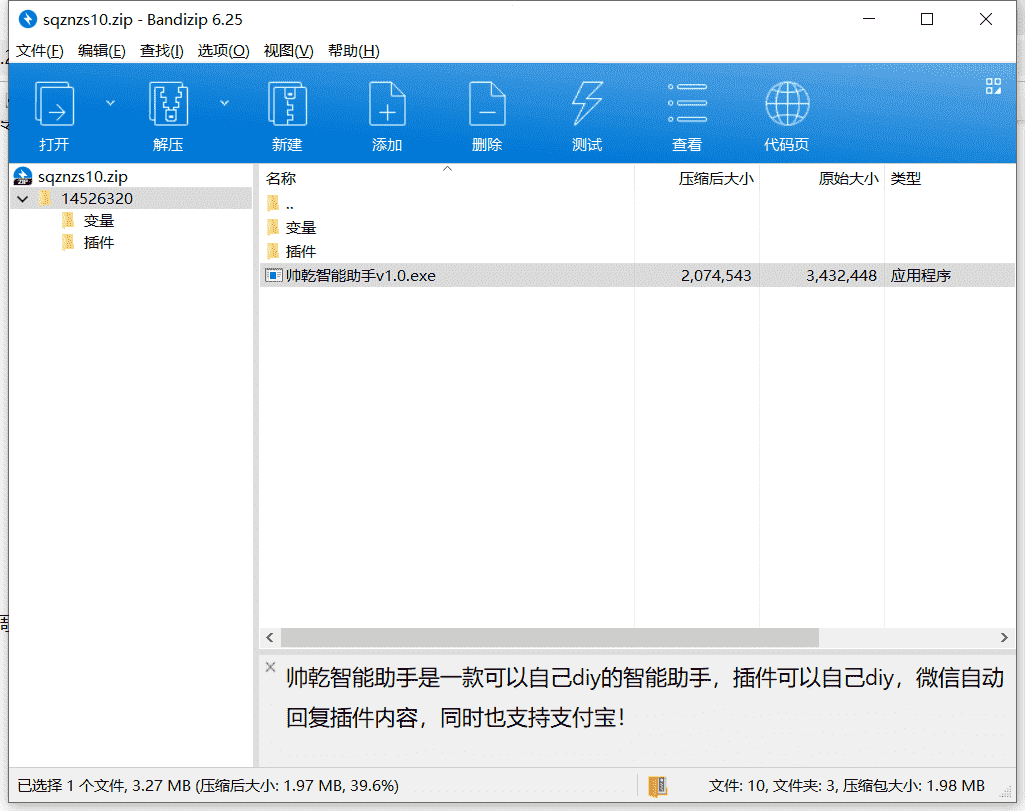Click the 解压 (Extract) toolbar icon
This screenshot has width=1025, height=811.
[169, 104]
